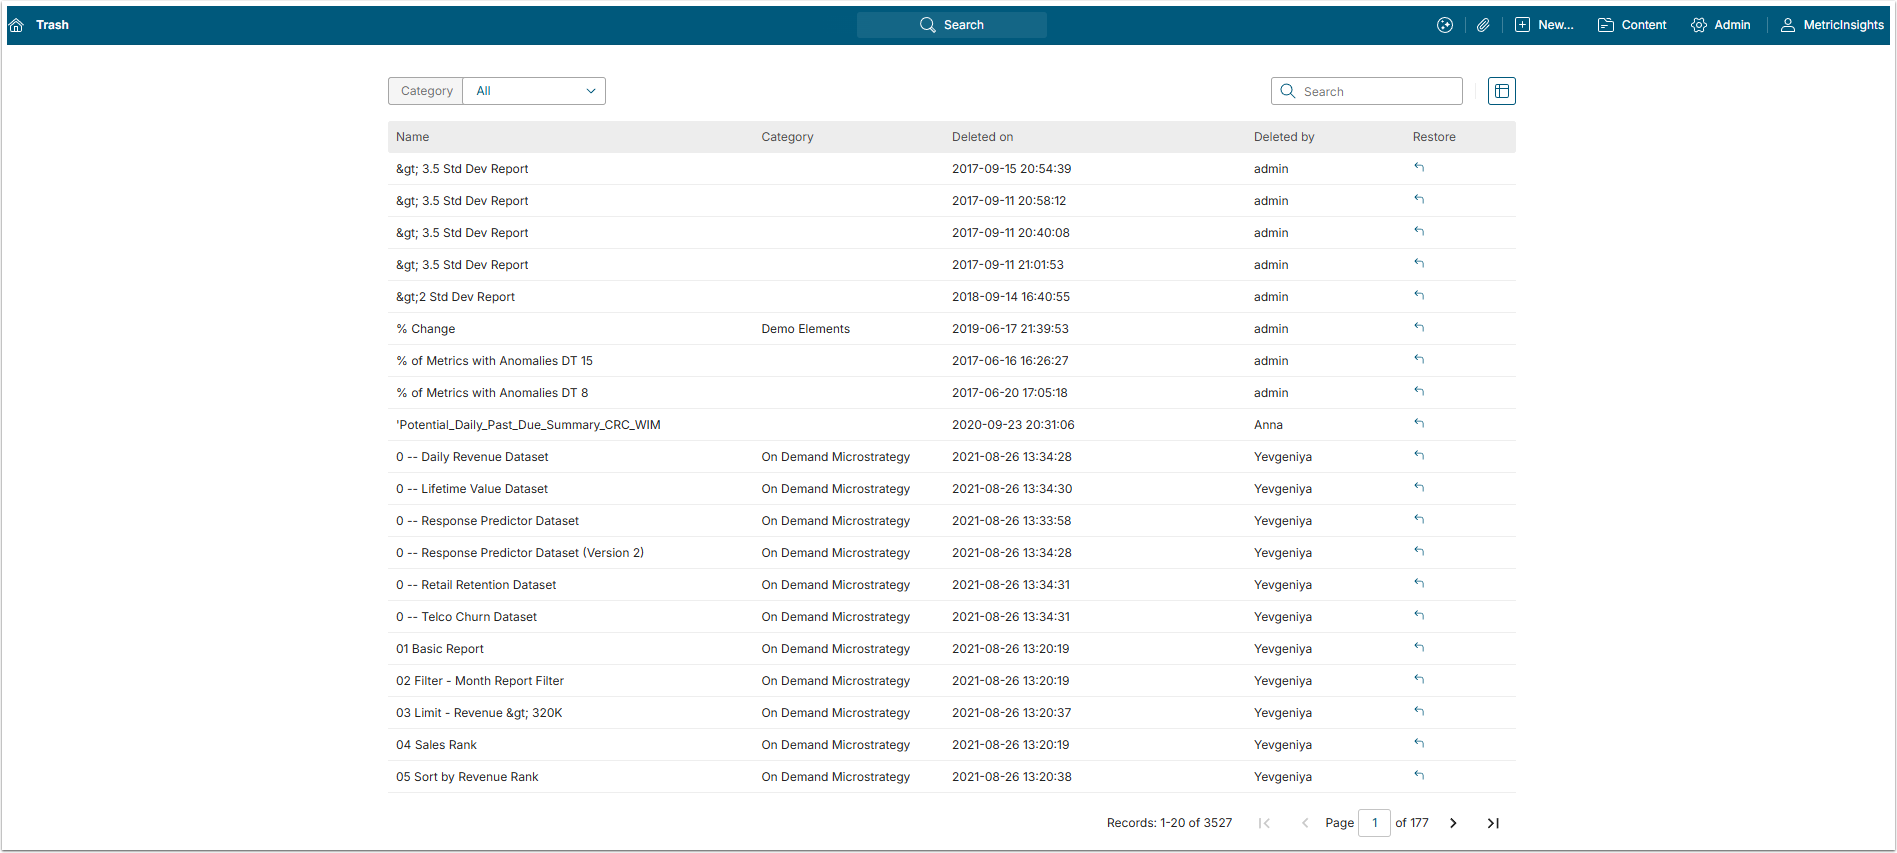Image resolution: width=1897 pixels, height=853 pixels.
Task: Click the global Search bar in header
Action: point(952,25)
